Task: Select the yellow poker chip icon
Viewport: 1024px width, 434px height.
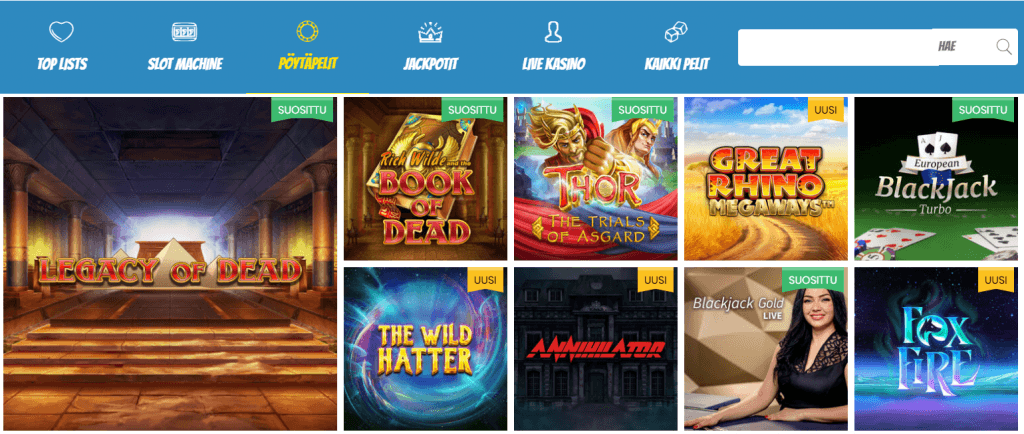Action: tap(307, 31)
